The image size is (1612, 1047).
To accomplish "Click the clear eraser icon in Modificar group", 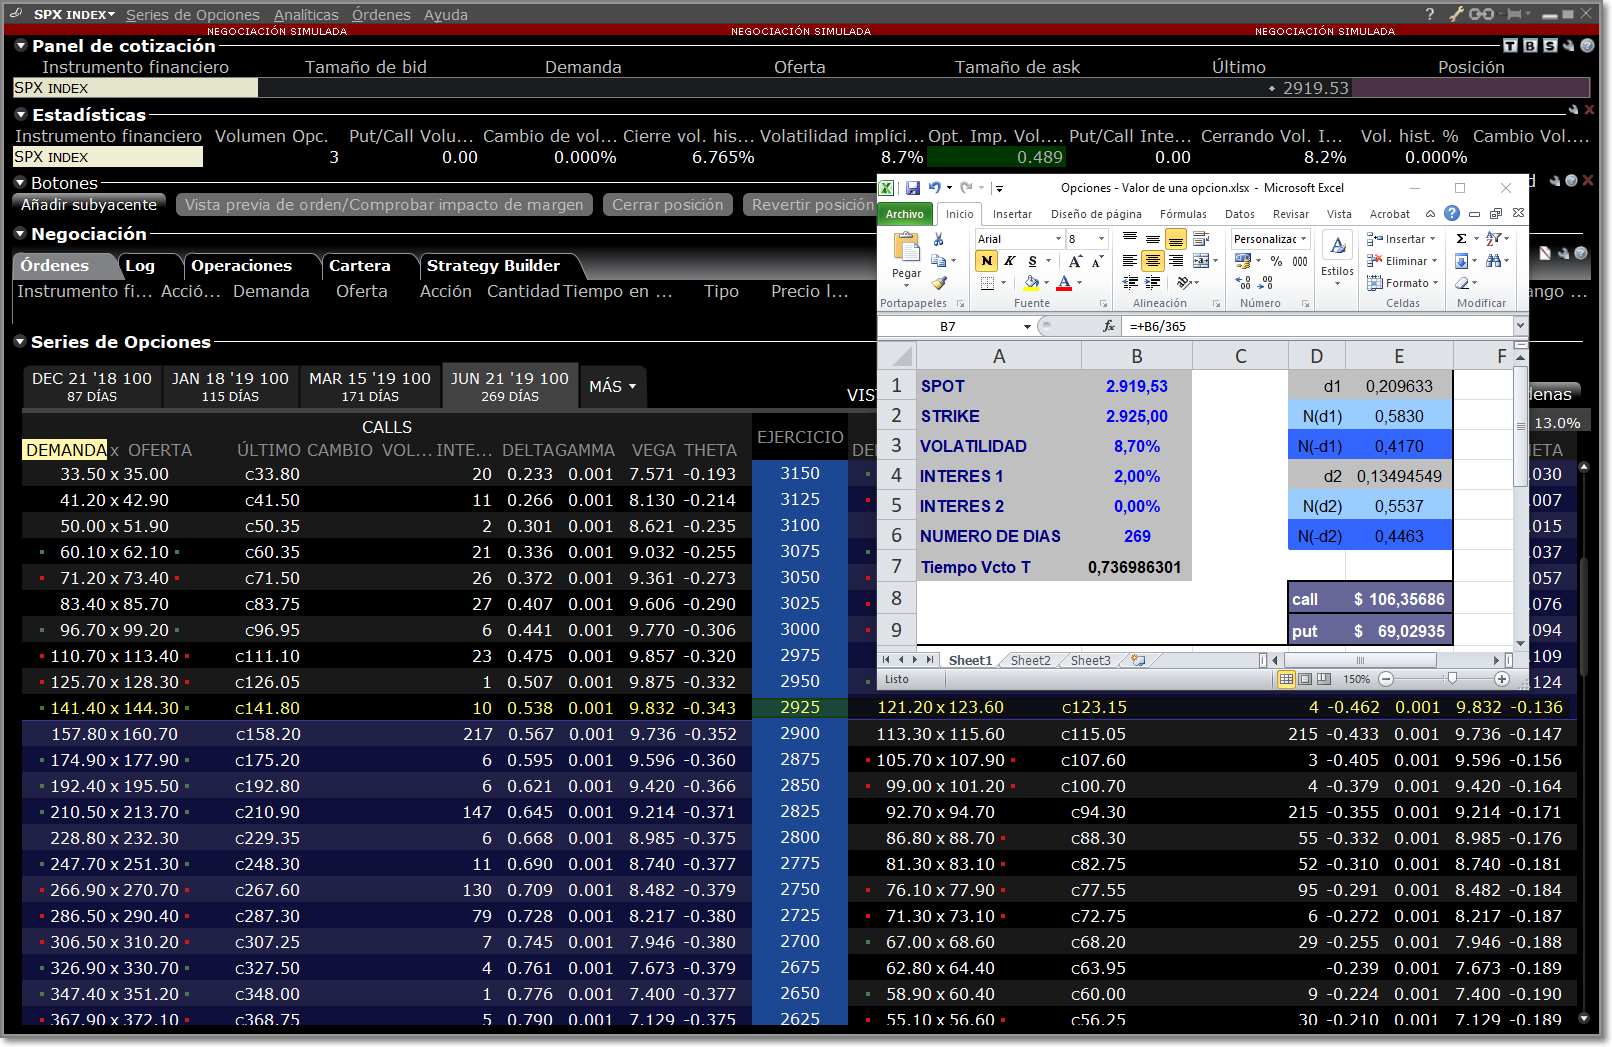I will click(x=1461, y=283).
